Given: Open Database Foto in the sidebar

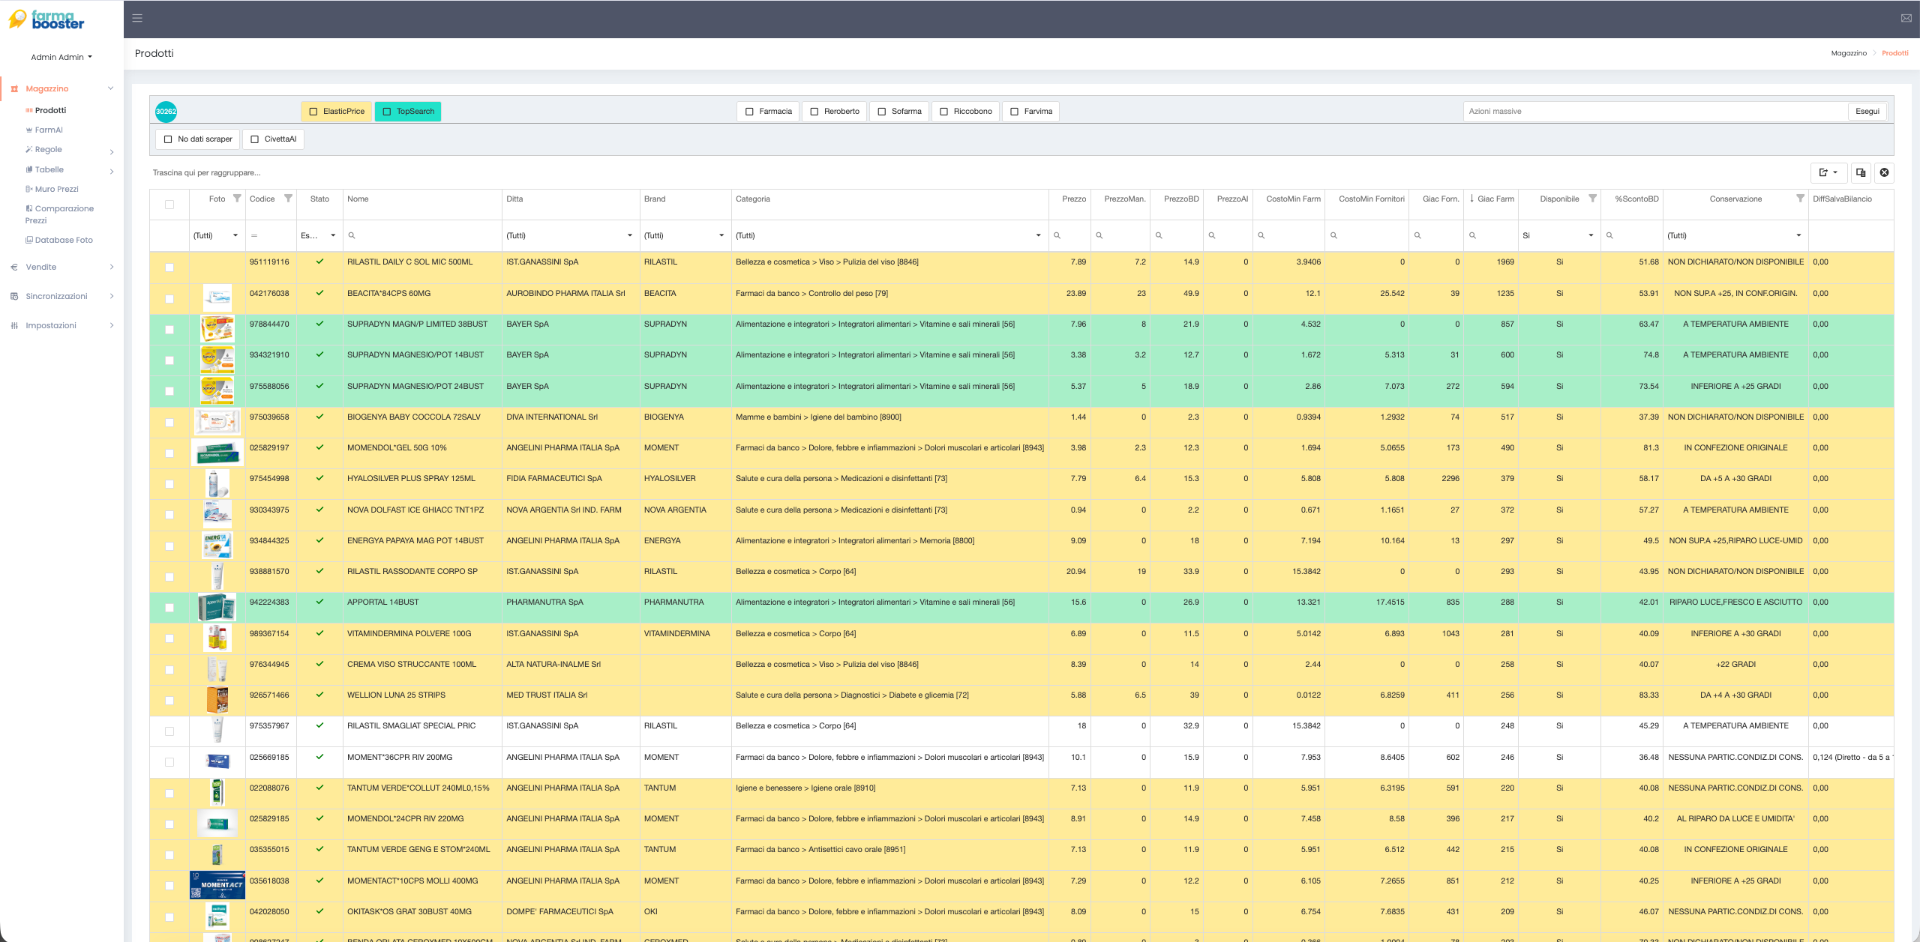Looking at the screenshot, I should [63, 240].
